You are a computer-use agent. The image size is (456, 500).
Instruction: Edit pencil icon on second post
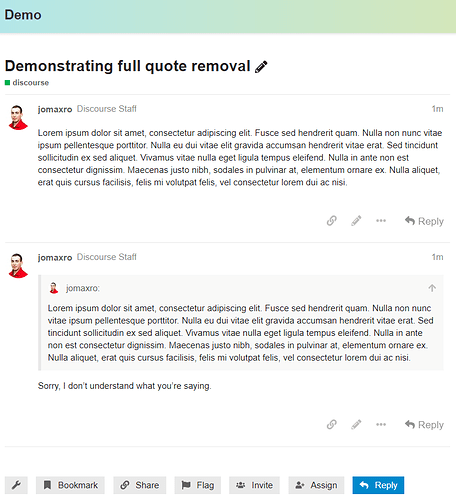[x=356, y=424]
